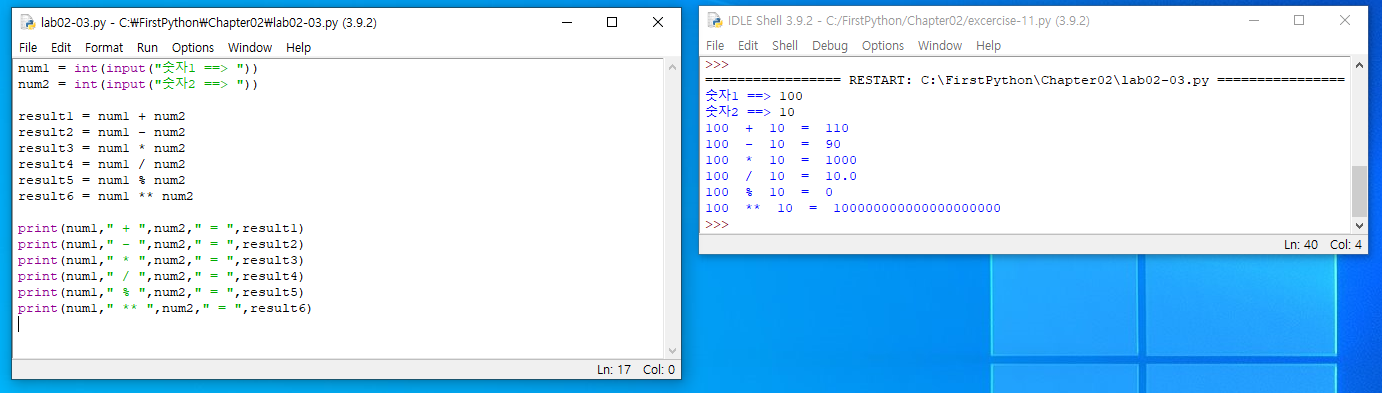The height and width of the screenshot is (393, 1382).
Task: Click the print line ending with result2
Action: (160, 244)
